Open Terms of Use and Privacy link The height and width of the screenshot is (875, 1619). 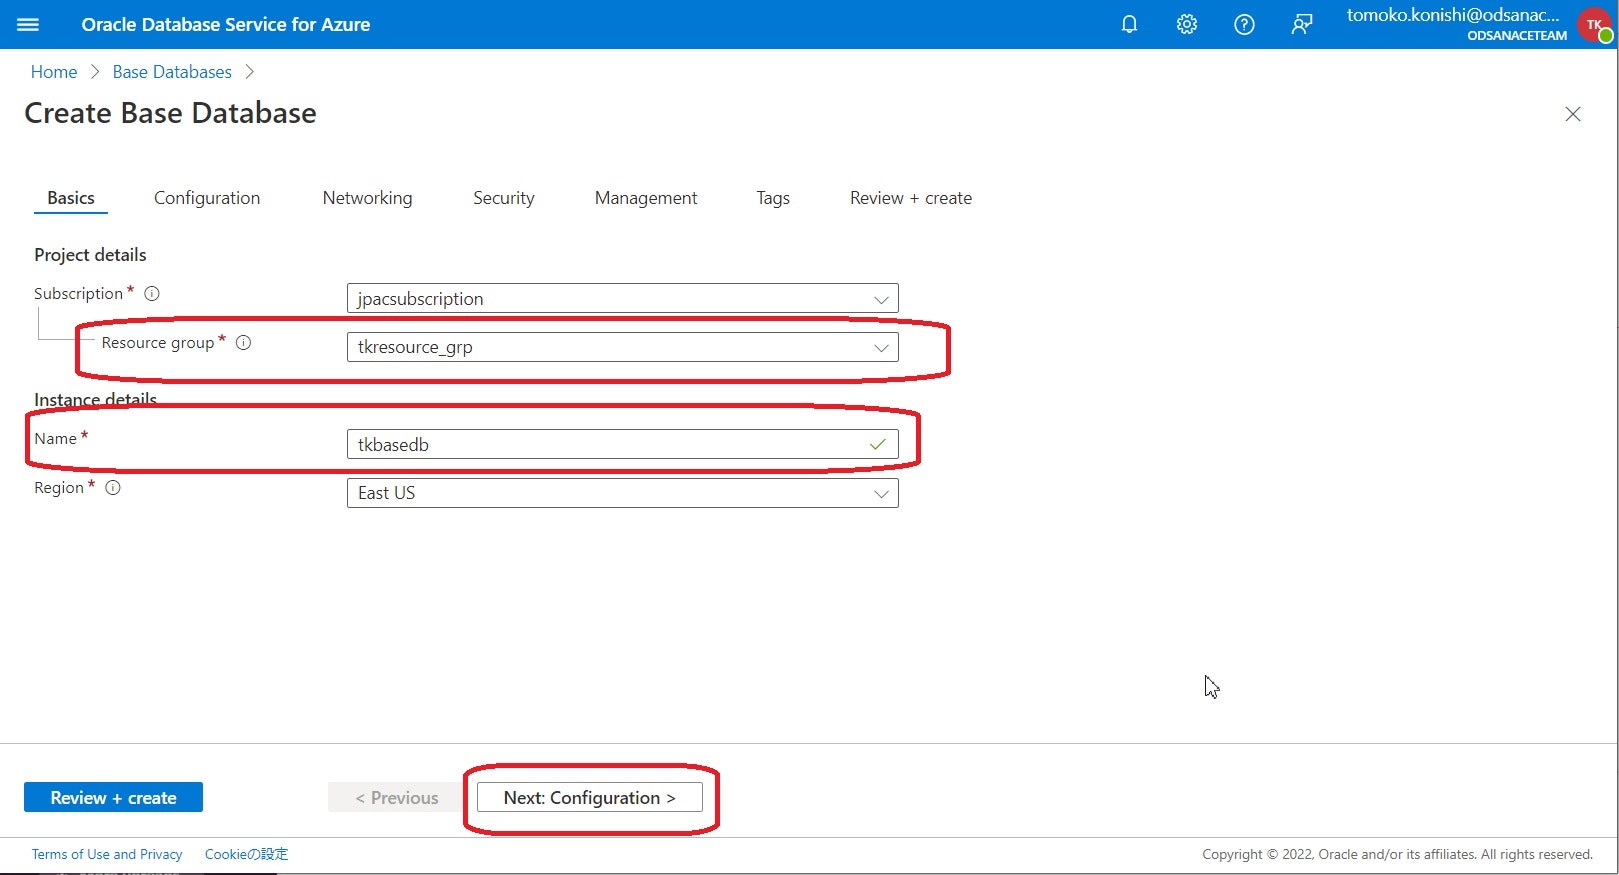coord(107,854)
